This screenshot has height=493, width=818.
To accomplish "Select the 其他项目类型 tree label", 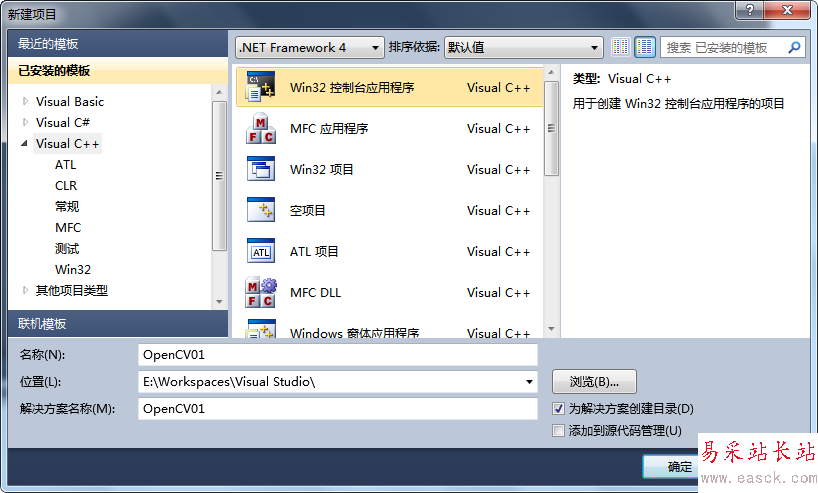I will (71, 290).
